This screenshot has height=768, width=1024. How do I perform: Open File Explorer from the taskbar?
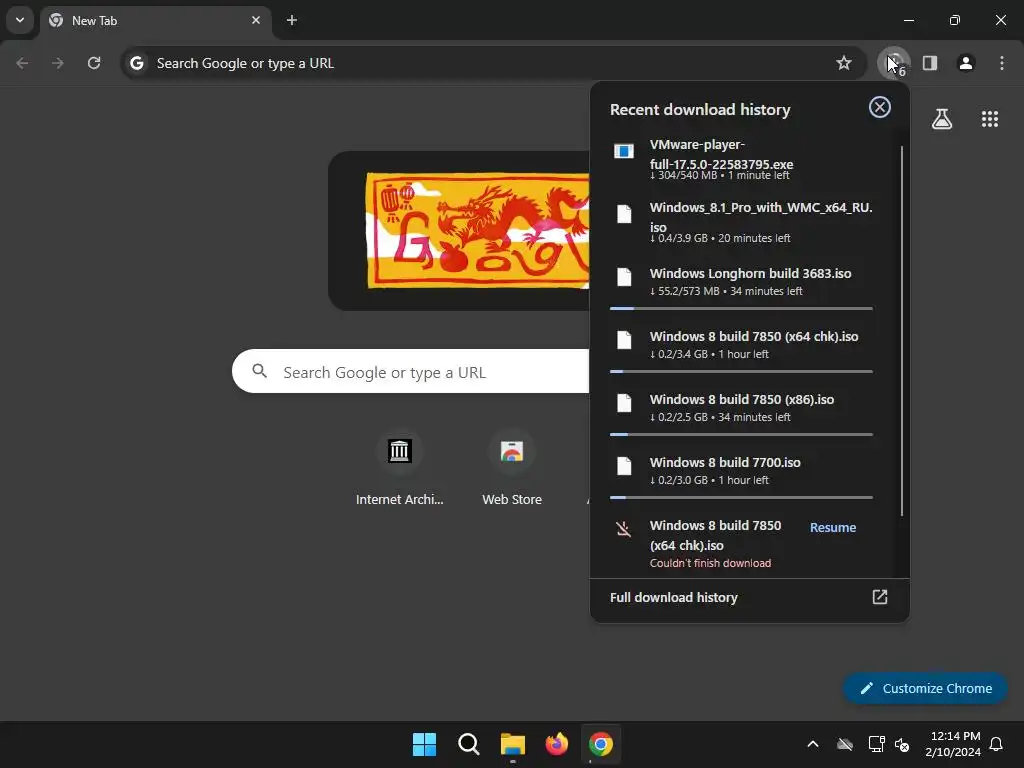(513, 744)
